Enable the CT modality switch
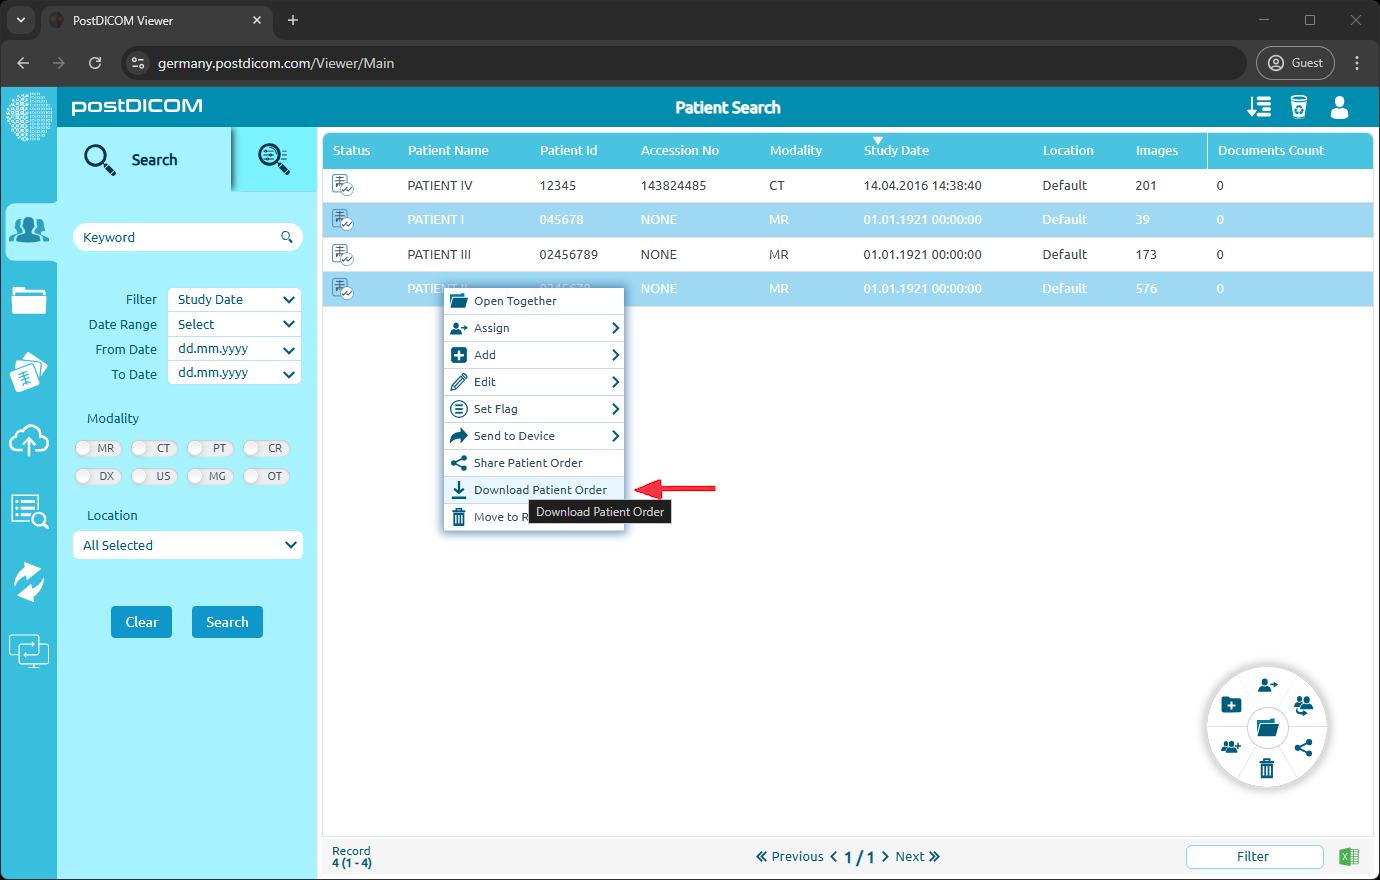 point(154,448)
